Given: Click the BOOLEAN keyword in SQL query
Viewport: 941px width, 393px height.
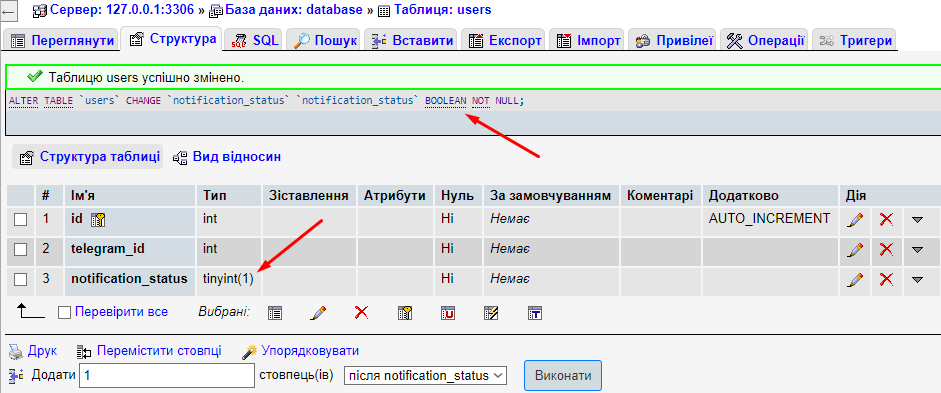Looking at the screenshot, I should click(x=445, y=101).
